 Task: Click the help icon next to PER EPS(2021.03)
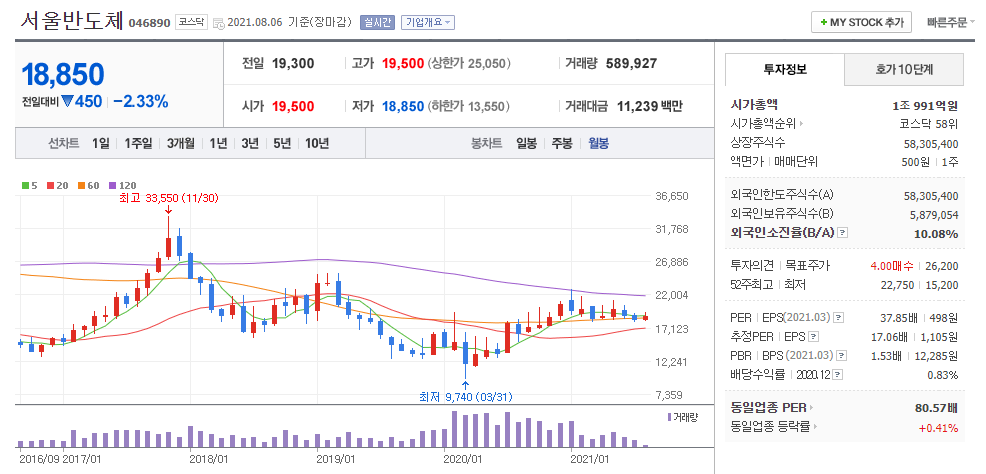(x=838, y=319)
